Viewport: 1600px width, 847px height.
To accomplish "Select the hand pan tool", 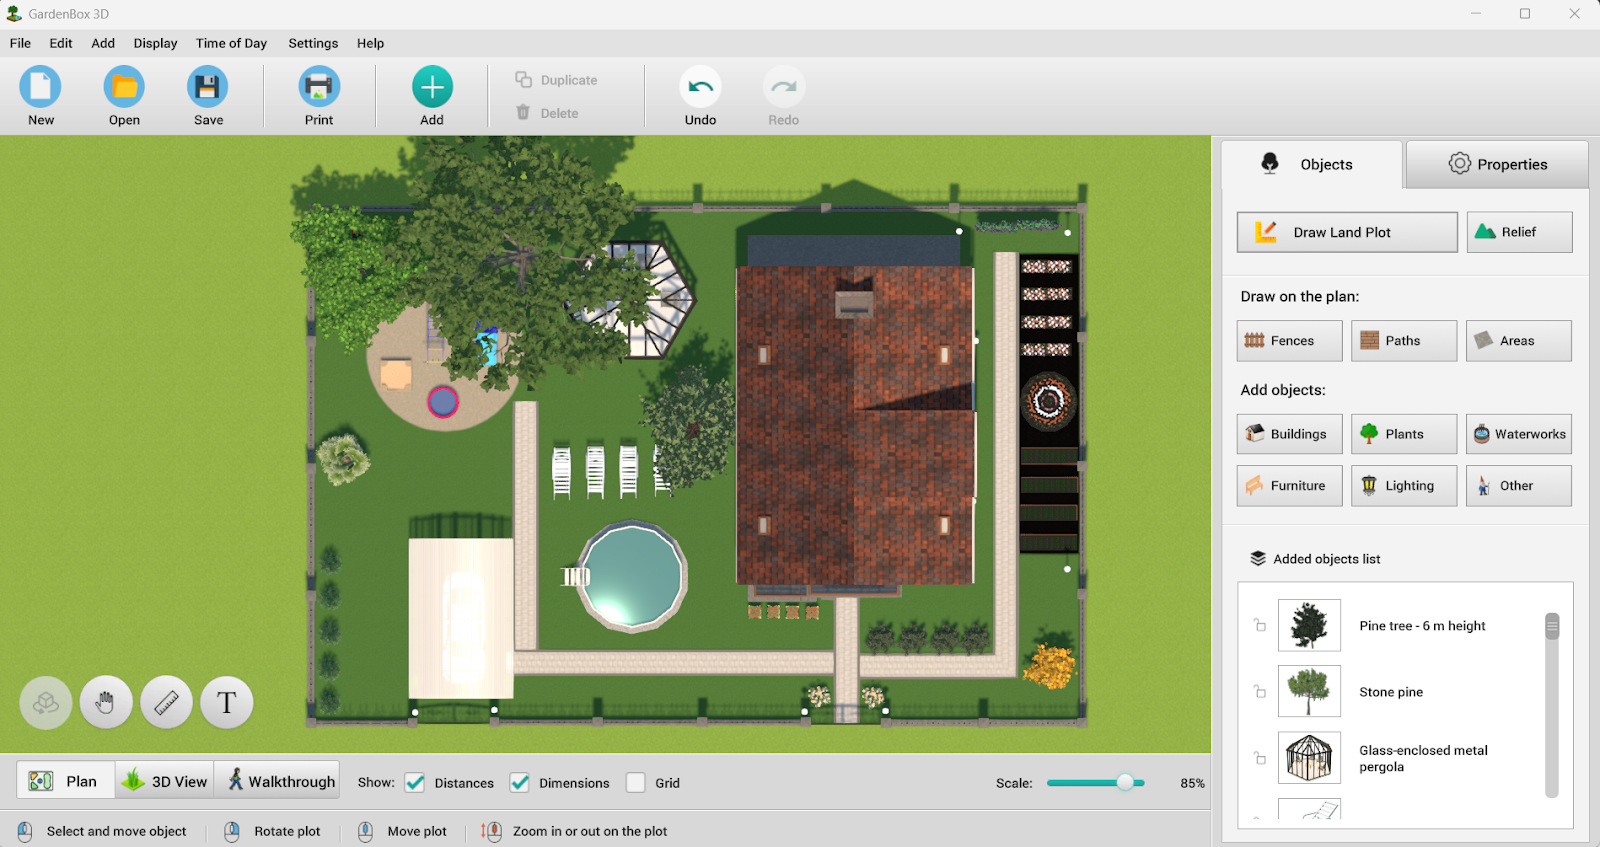I will (x=106, y=702).
